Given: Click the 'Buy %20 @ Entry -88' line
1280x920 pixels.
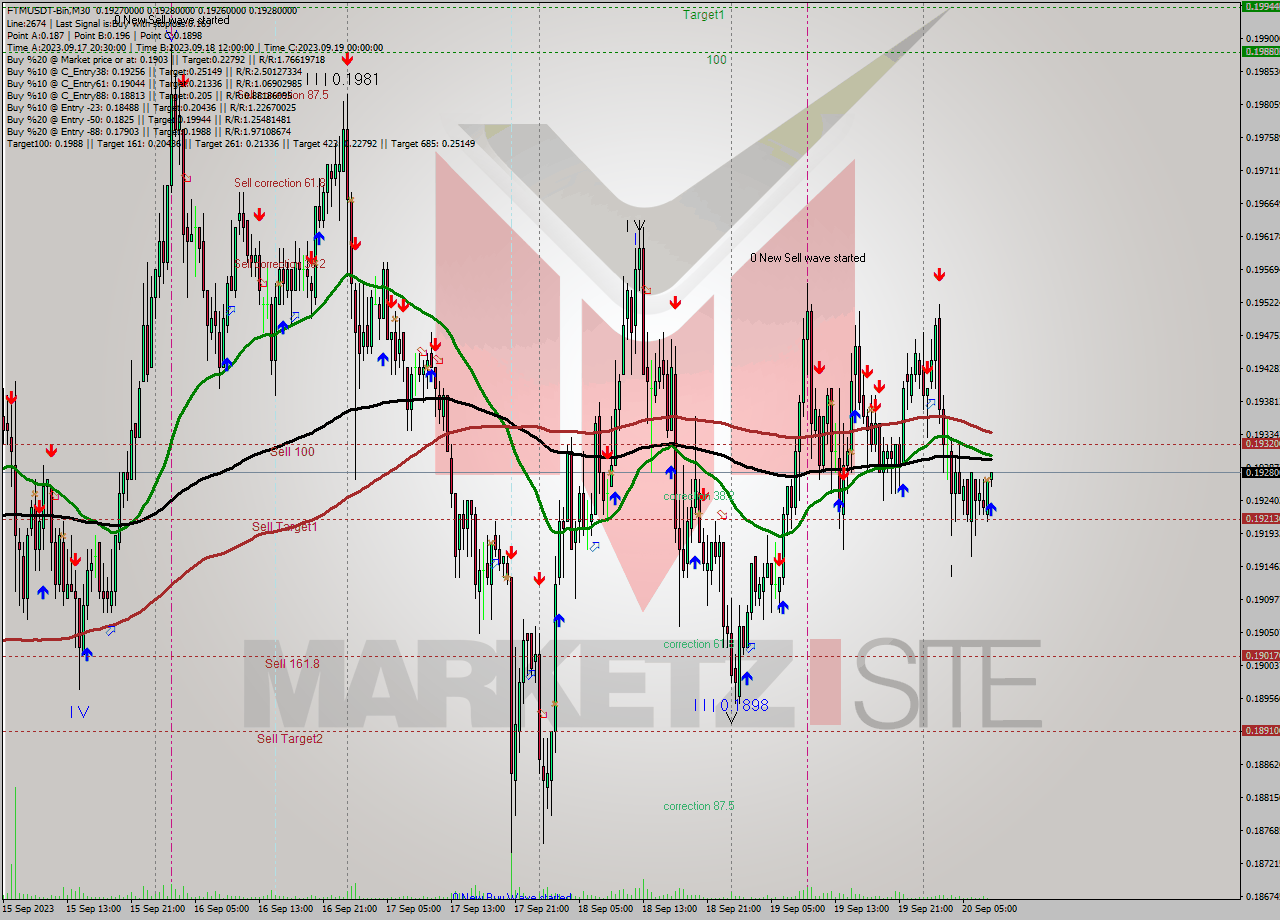Looking at the screenshot, I should [149, 131].
